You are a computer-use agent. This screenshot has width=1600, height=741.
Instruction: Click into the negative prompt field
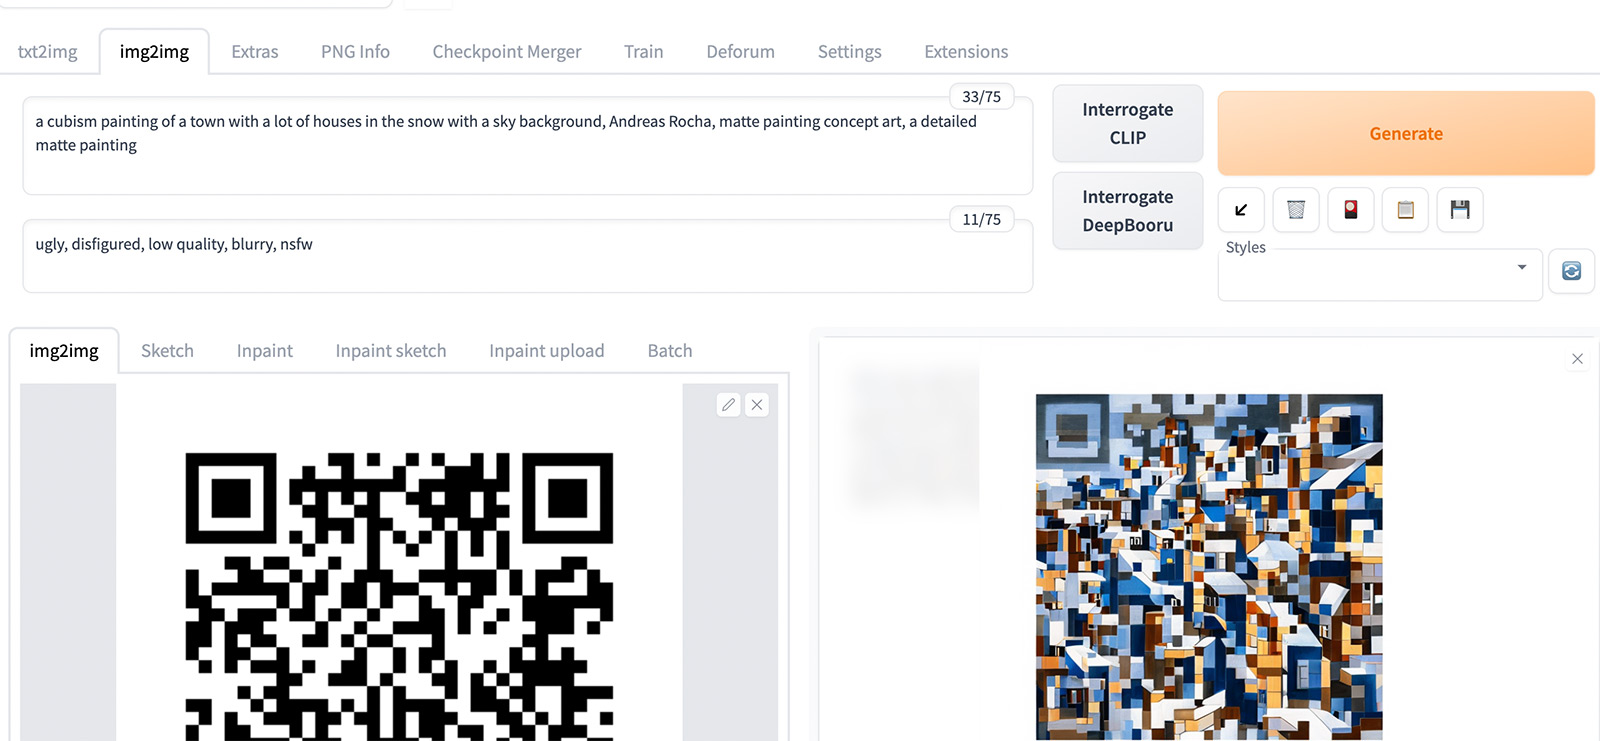click(527, 257)
